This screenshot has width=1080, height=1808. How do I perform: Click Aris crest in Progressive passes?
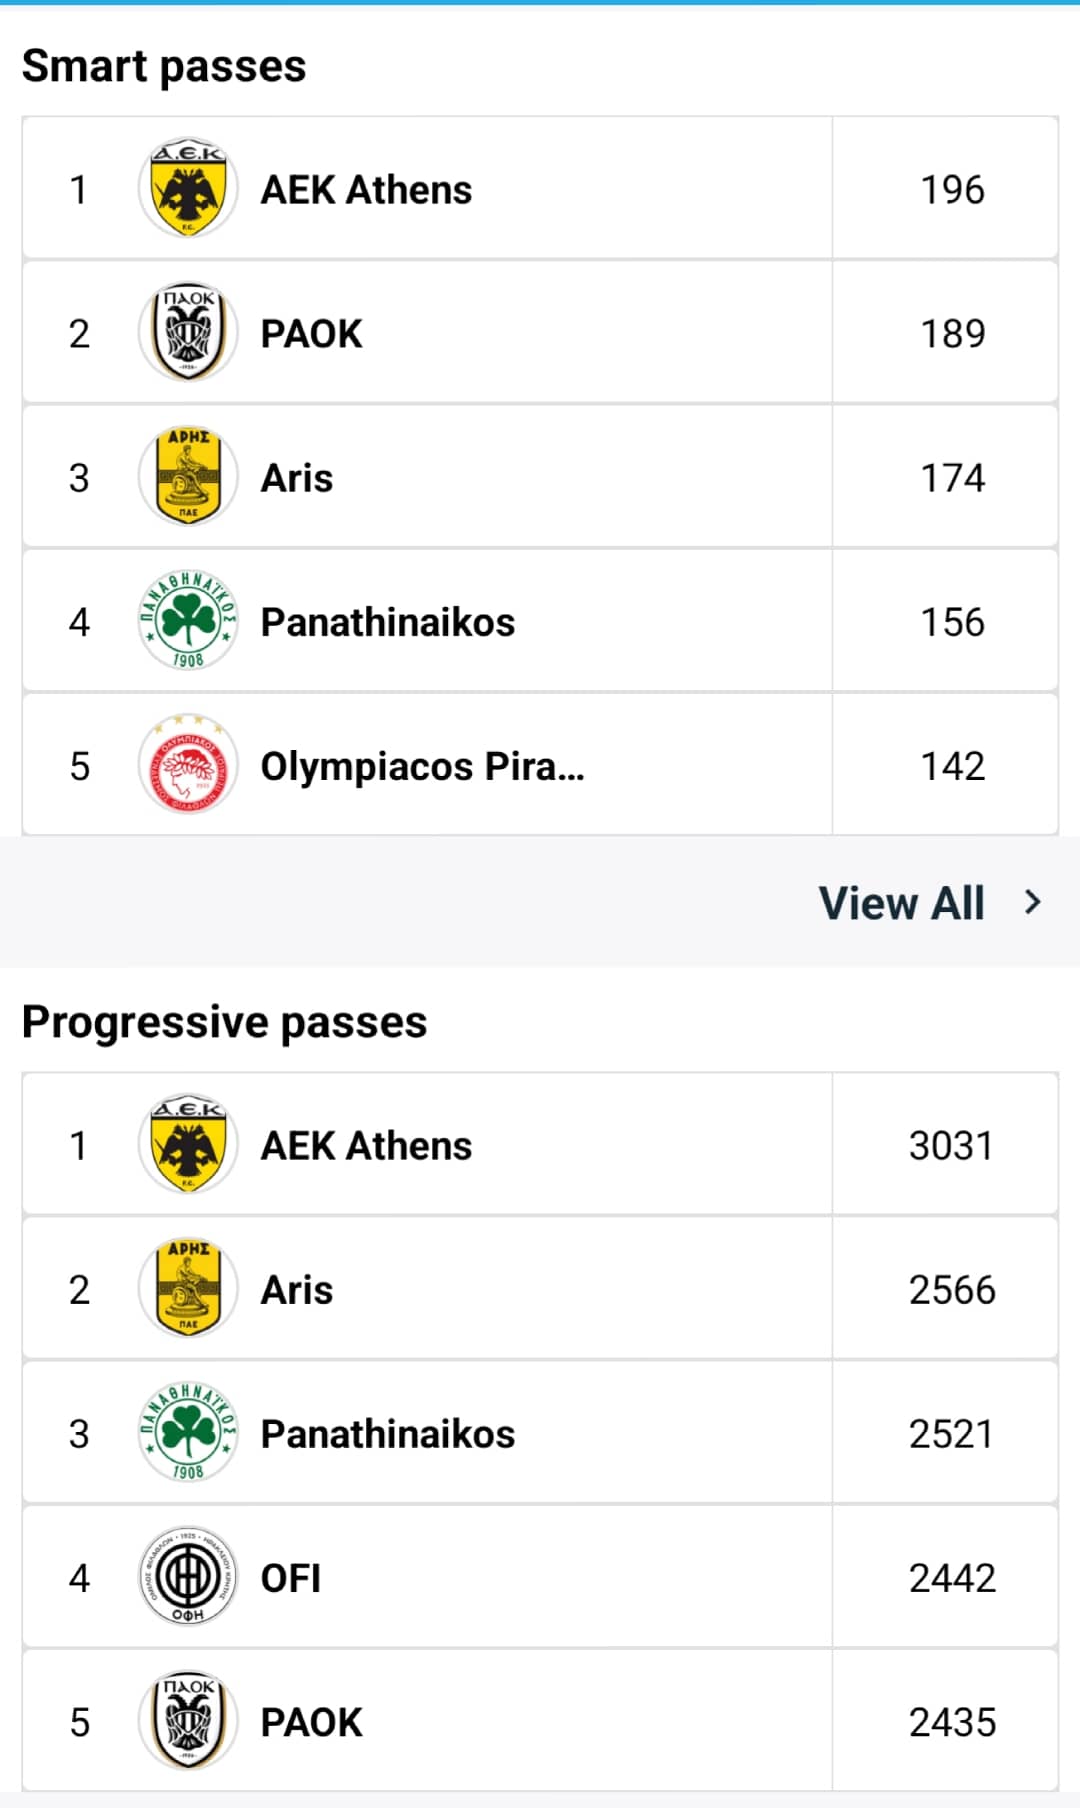[188, 1289]
